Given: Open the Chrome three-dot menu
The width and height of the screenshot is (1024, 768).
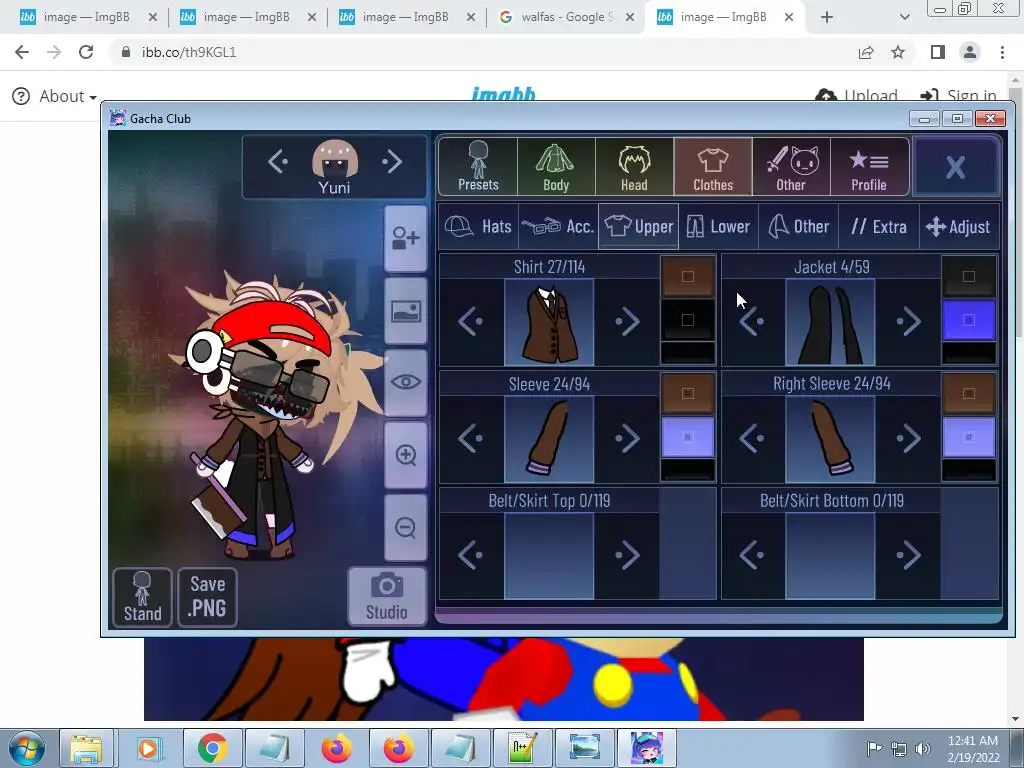Looking at the screenshot, I should (x=1002, y=52).
